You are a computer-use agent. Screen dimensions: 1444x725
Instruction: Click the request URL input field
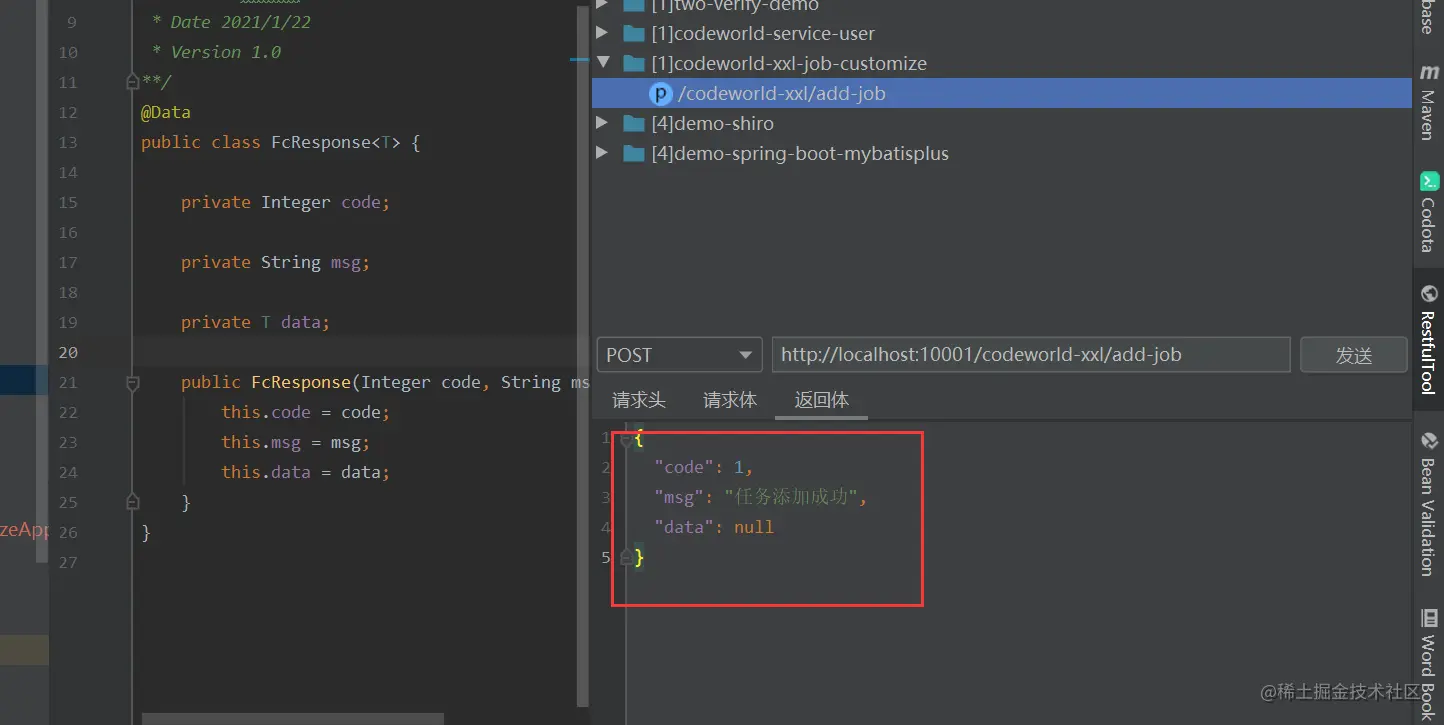[1031, 355]
